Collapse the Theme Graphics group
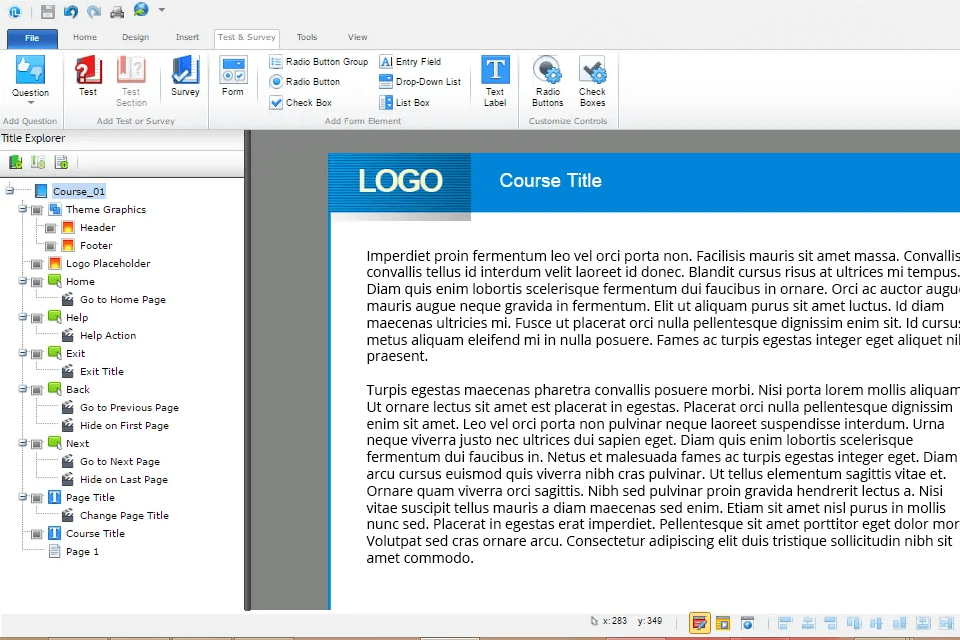This screenshot has height=640, width=960. (x=23, y=209)
